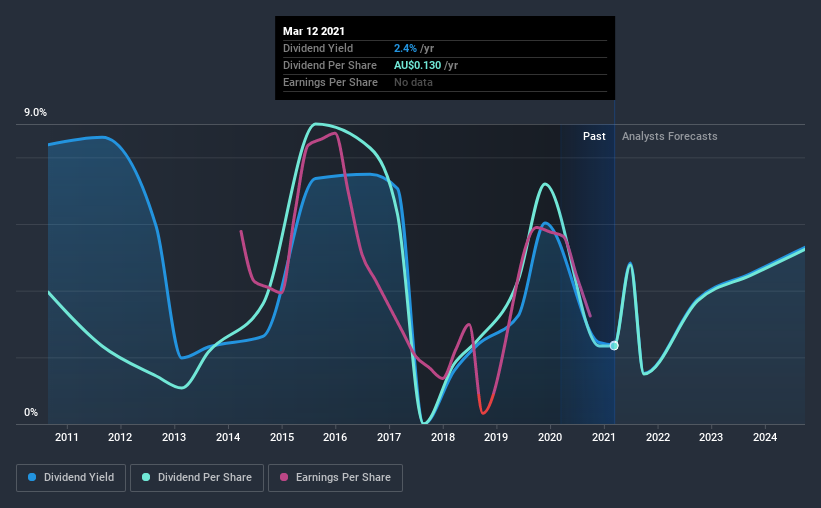Toggle the Dividend Per Share legend button
This screenshot has width=821, height=508.
pyautogui.click(x=197, y=478)
